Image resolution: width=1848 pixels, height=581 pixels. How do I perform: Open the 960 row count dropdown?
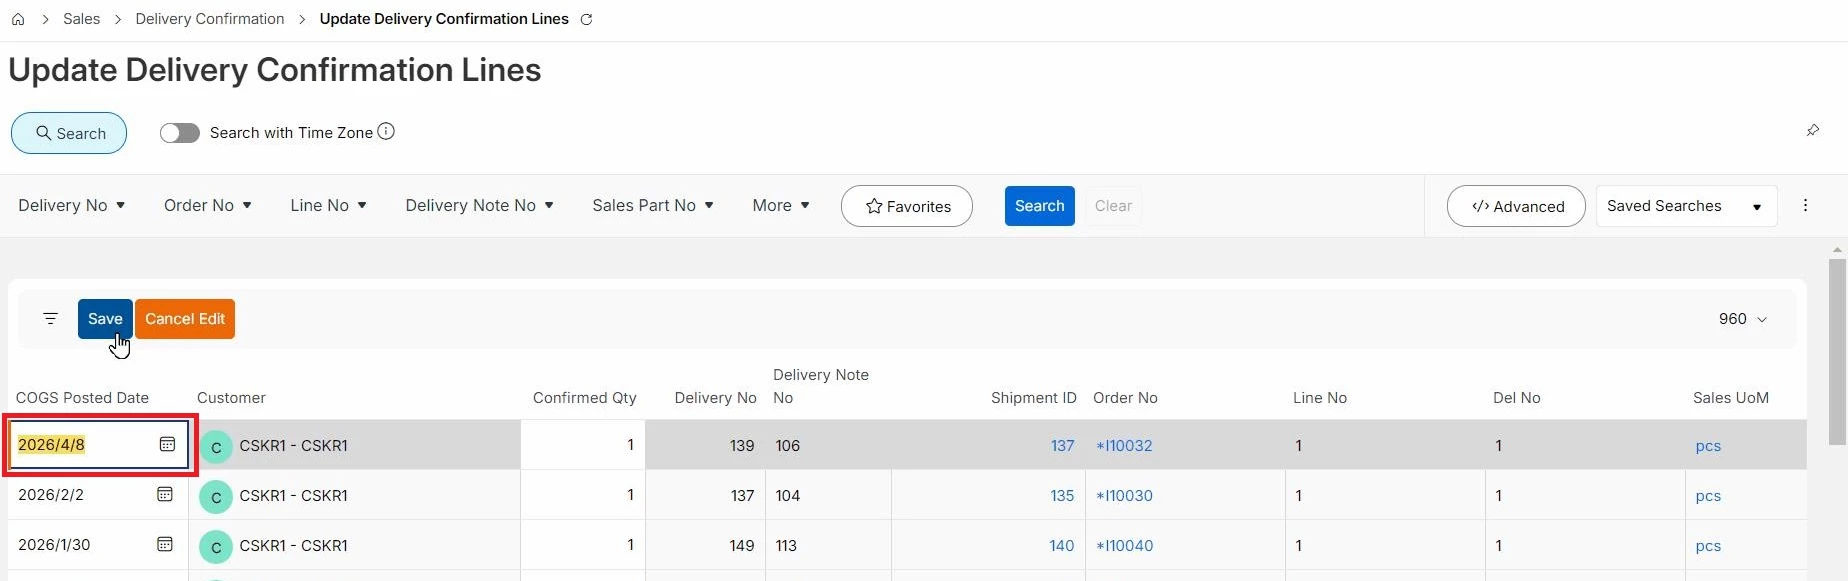[1743, 319]
